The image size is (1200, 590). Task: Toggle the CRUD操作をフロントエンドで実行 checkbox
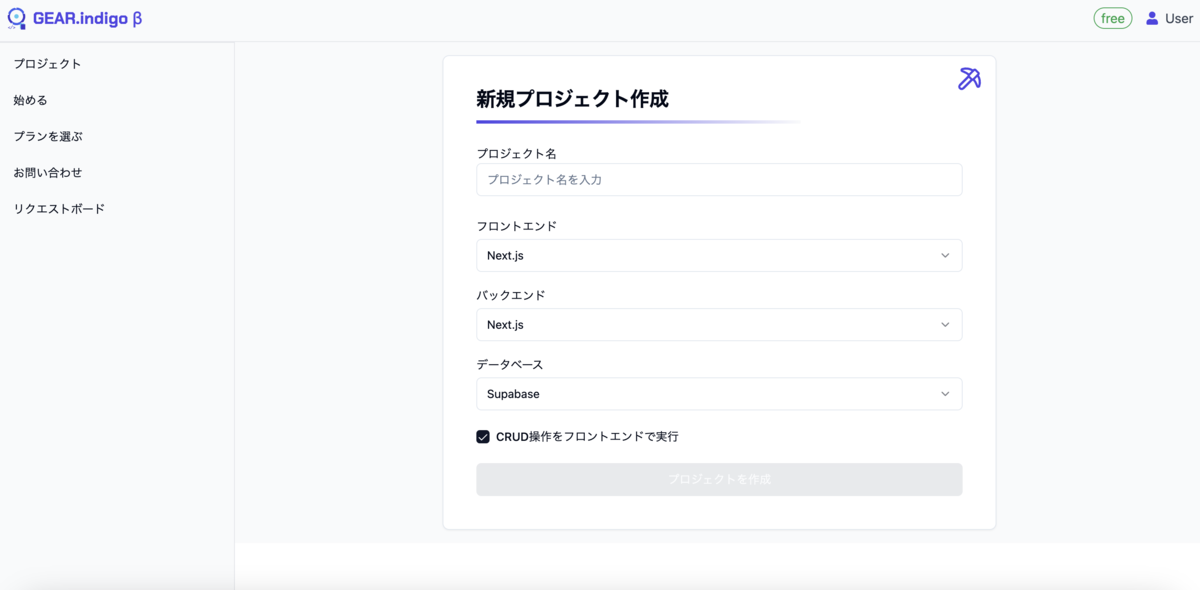[x=483, y=437]
